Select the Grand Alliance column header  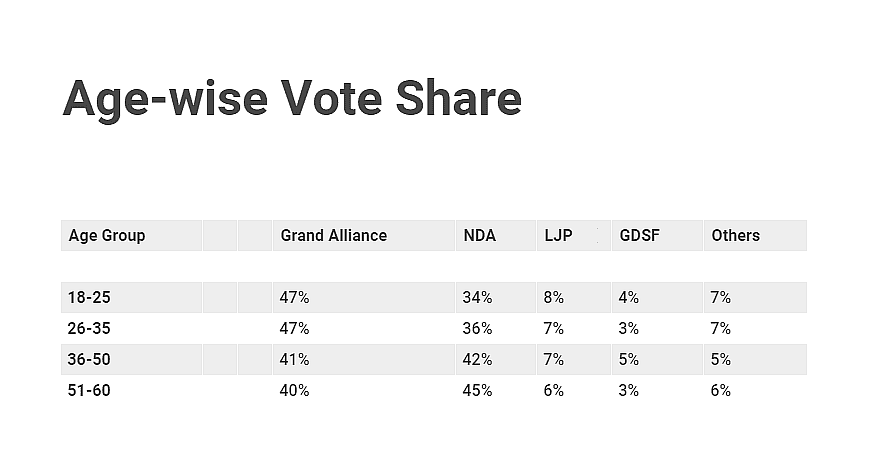coord(333,235)
